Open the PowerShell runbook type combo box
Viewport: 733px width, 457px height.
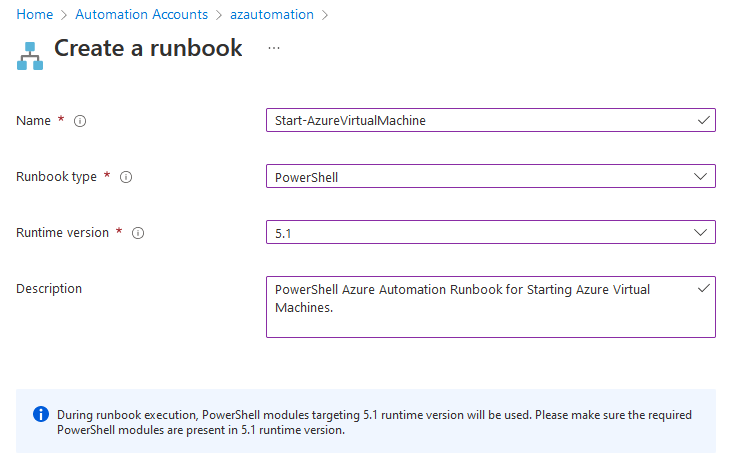point(491,176)
